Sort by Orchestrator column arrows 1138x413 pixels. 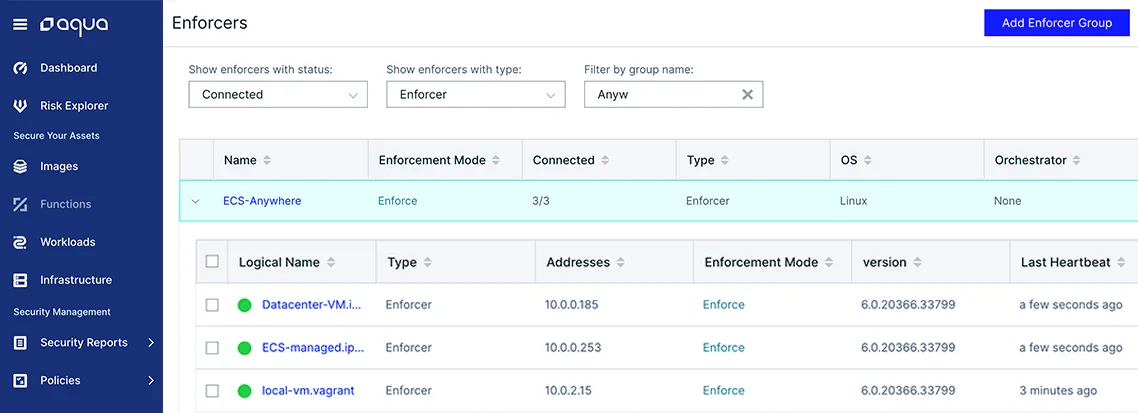1076,160
